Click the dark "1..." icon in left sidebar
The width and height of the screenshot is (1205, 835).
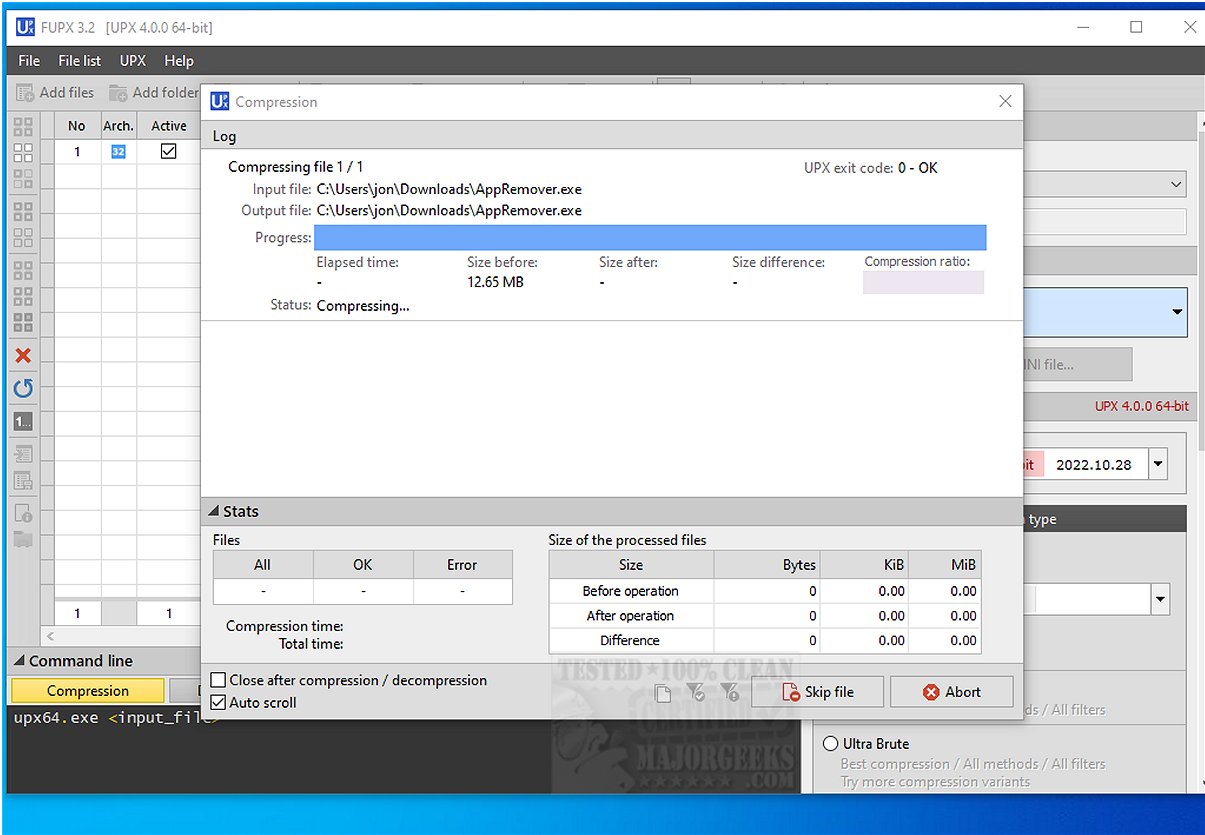click(x=23, y=421)
